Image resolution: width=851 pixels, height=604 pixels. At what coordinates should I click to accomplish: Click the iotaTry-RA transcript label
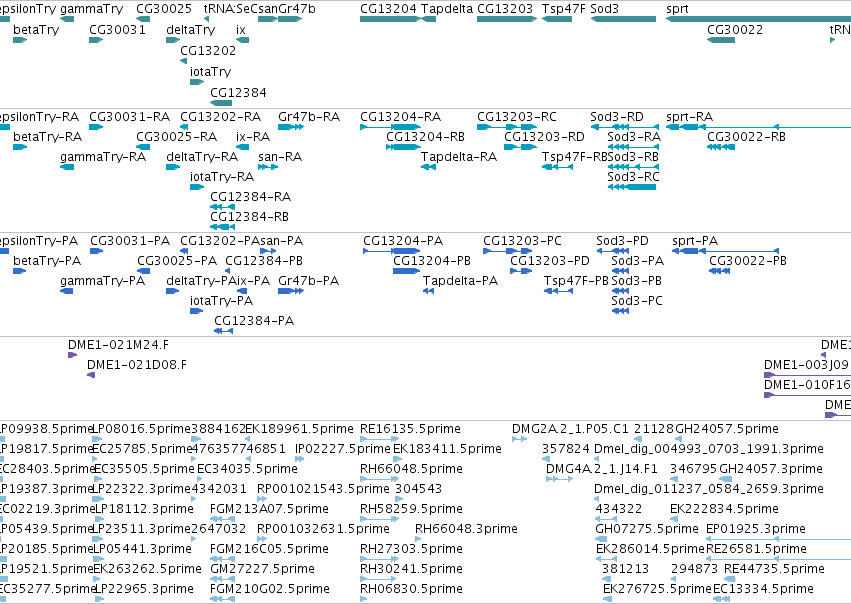click(x=222, y=176)
